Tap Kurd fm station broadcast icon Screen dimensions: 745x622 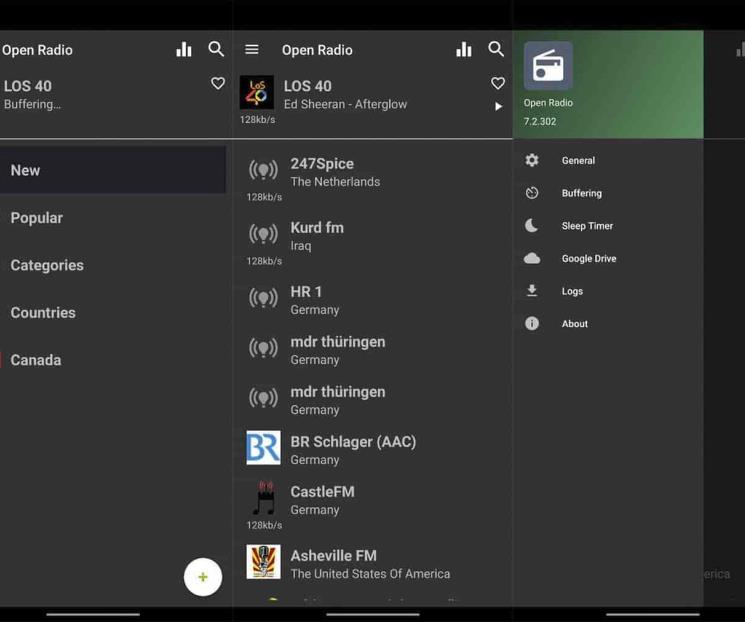(263, 234)
